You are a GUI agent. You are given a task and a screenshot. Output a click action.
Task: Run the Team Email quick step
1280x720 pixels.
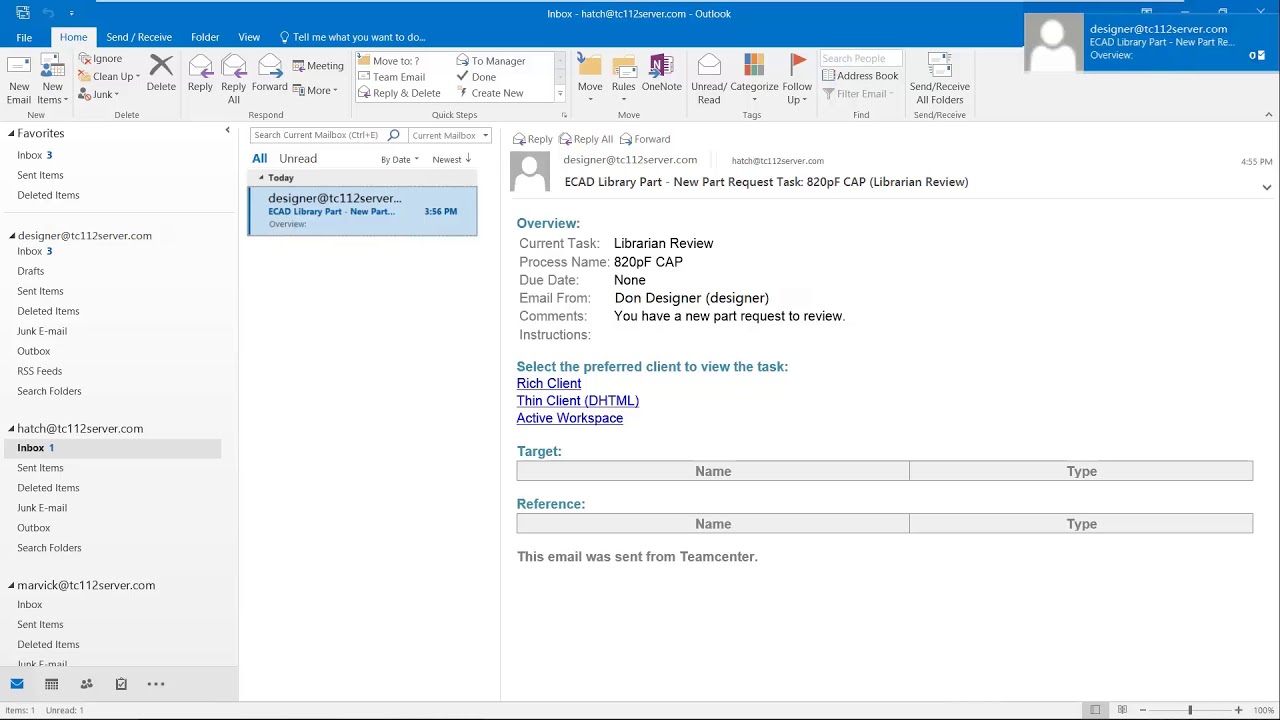click(391, 77)
